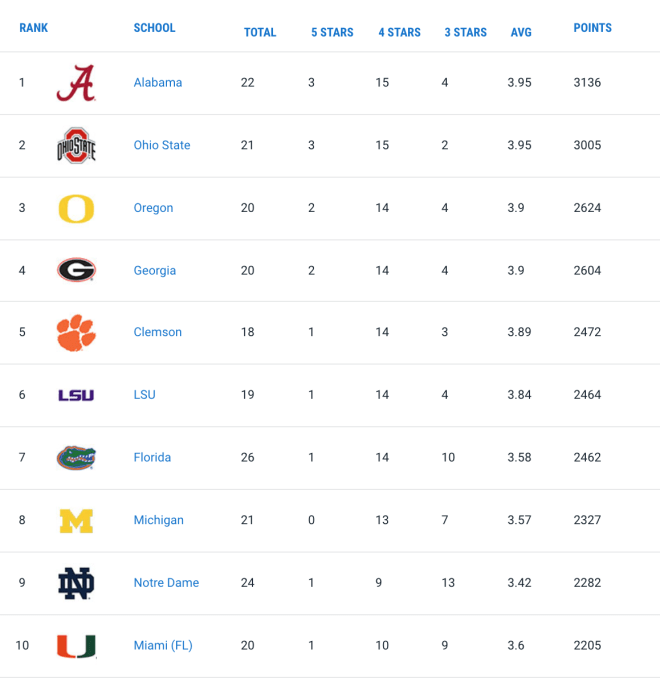Click the purple LSU logo
The image size is (660, 678).
(76, 395)
